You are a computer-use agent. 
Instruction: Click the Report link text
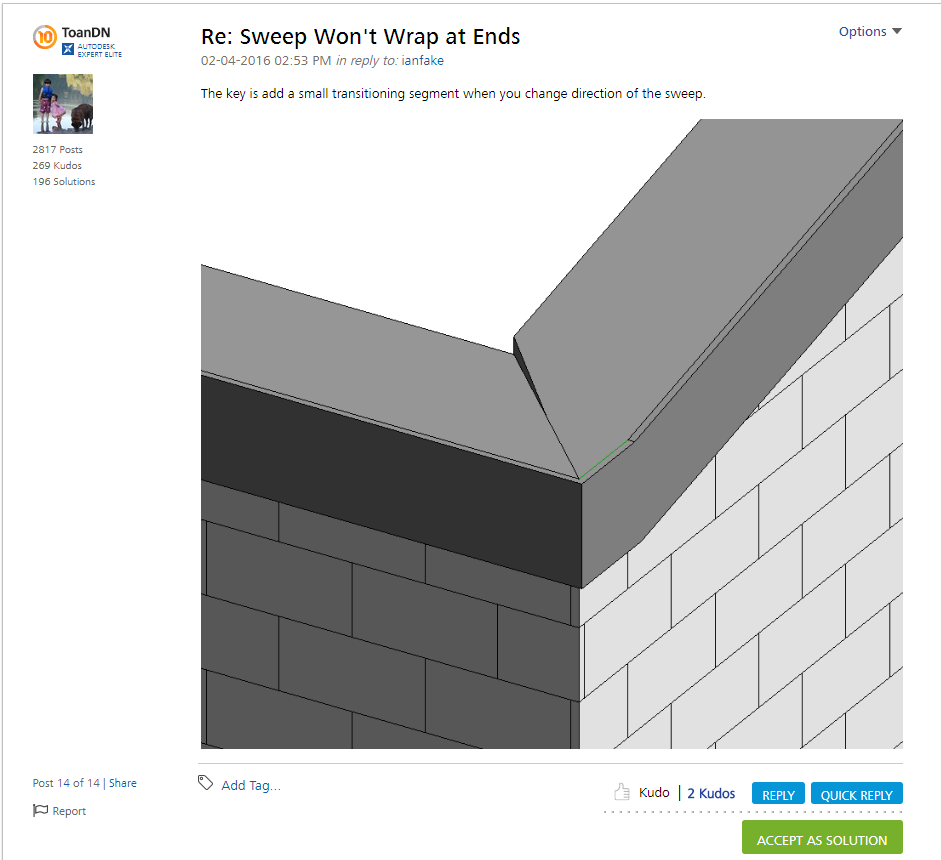pyautogui.click(x=69, y=811)
